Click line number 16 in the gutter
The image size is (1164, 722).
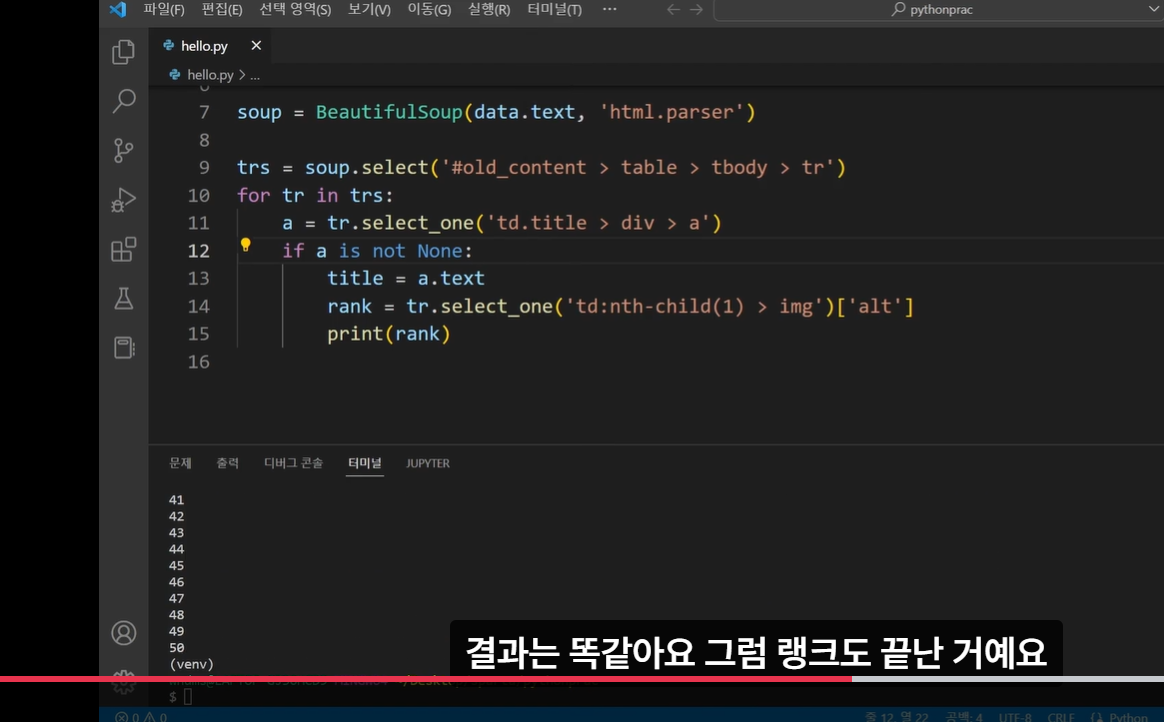click(x=198, y=362)
